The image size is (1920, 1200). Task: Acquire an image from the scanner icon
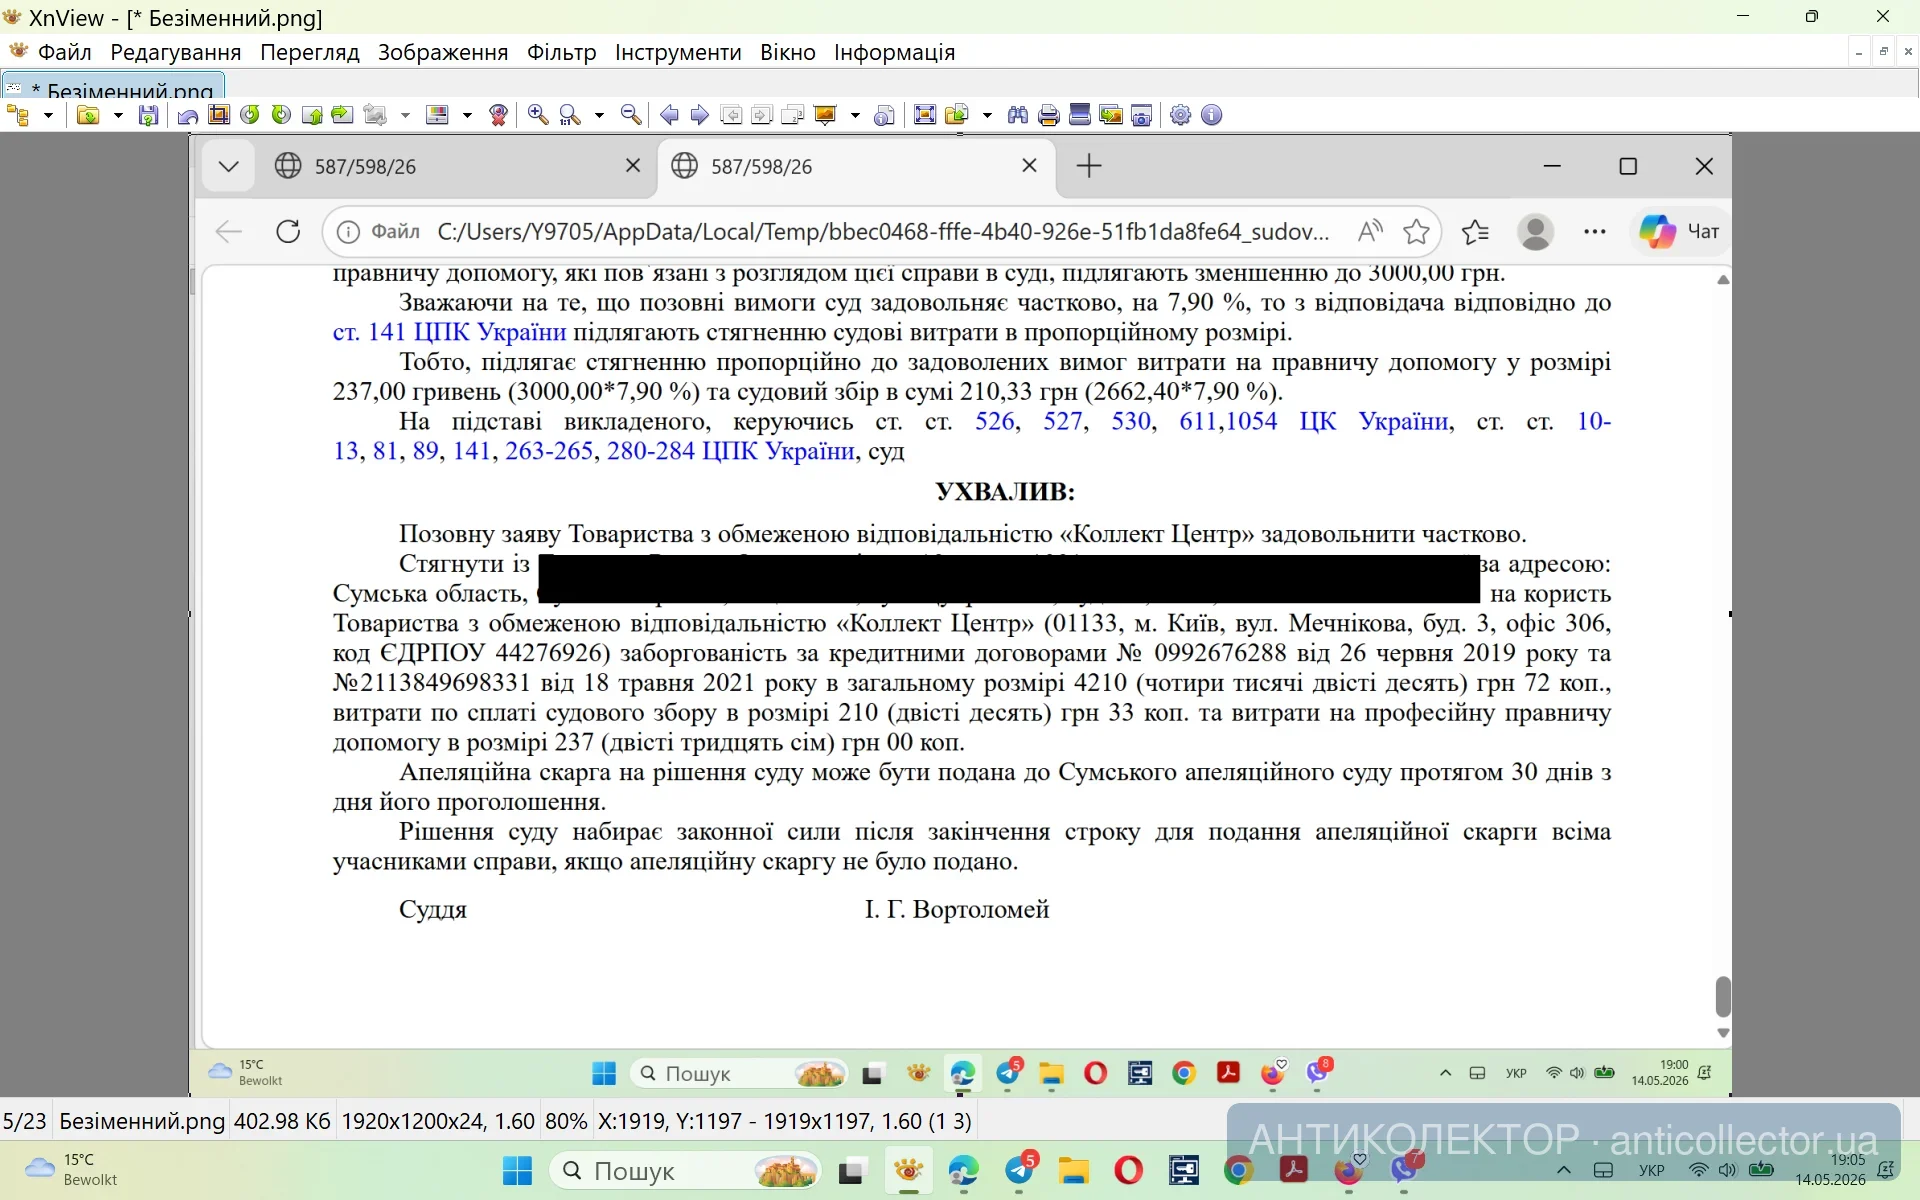coord(1080,115)
